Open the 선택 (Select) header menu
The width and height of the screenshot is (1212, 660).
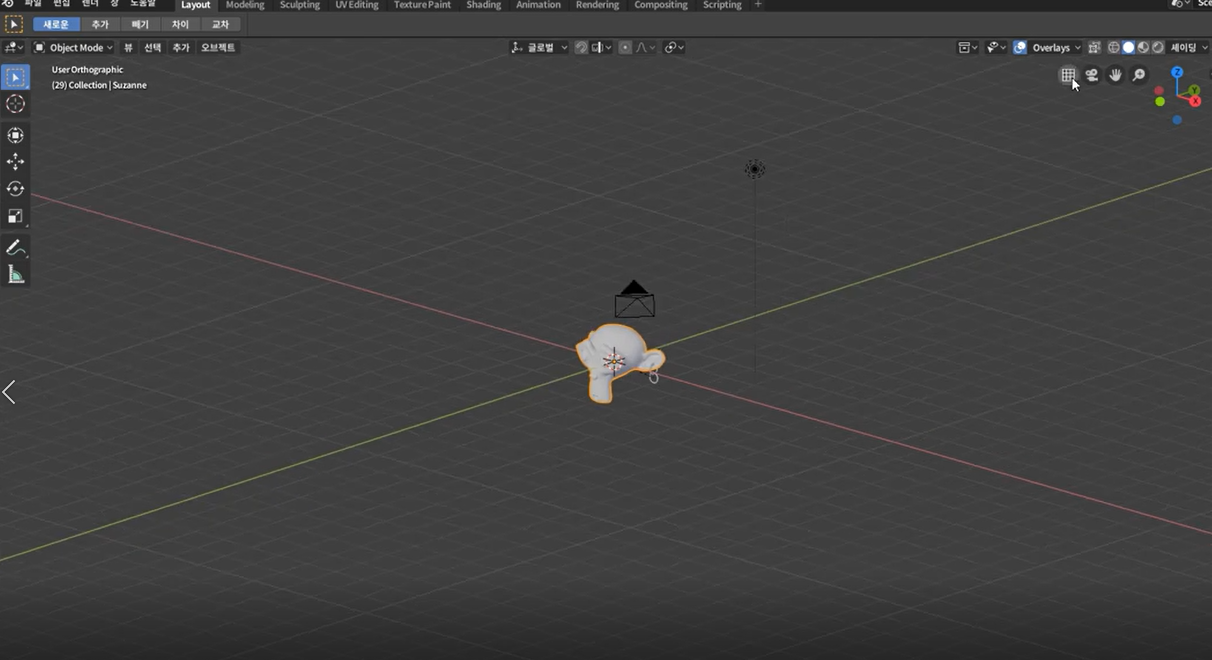(152, 47)
